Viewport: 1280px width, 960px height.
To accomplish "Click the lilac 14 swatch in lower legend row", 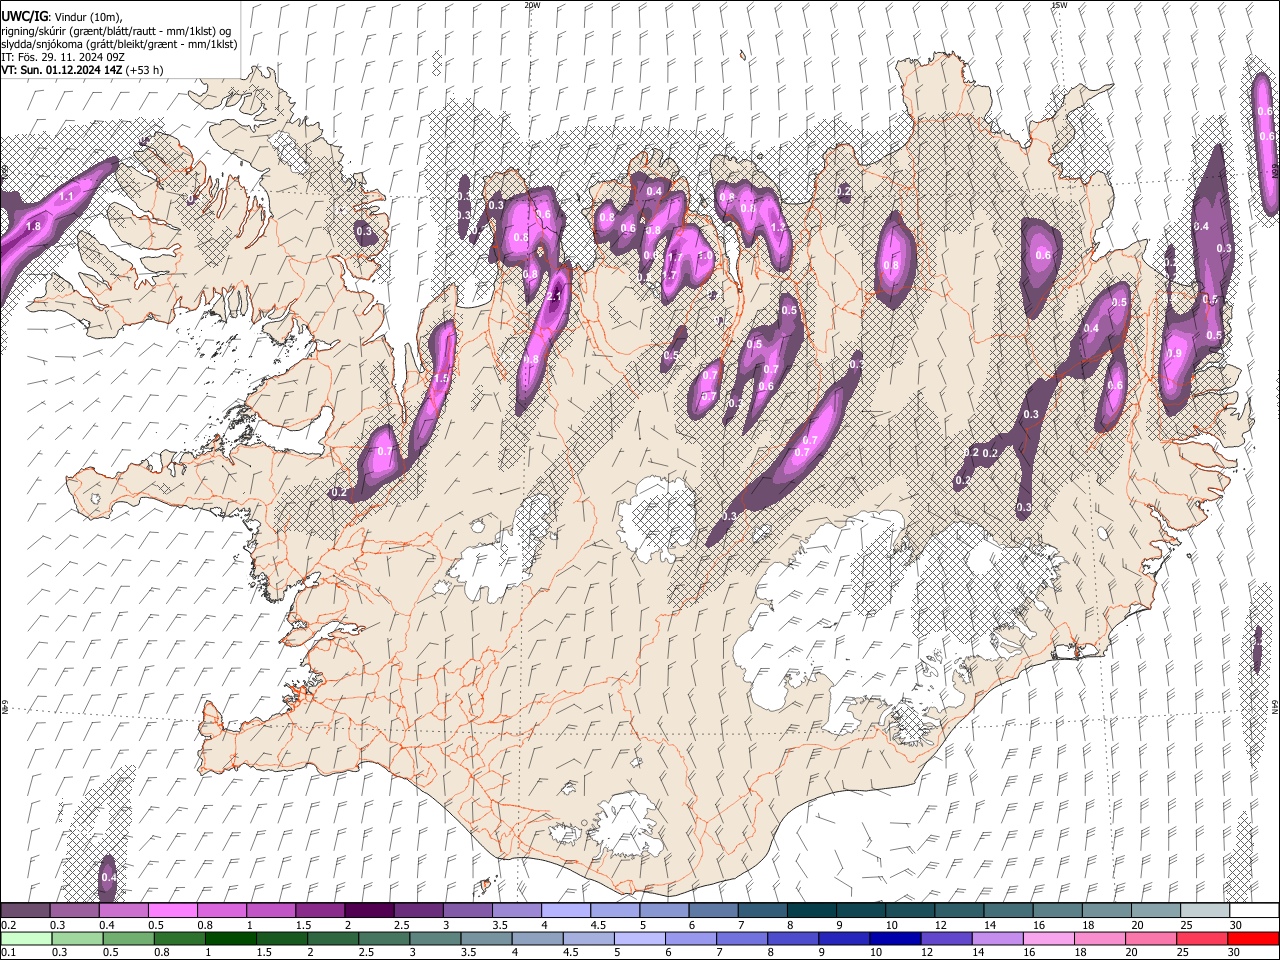I will click(x=996, y=939).
